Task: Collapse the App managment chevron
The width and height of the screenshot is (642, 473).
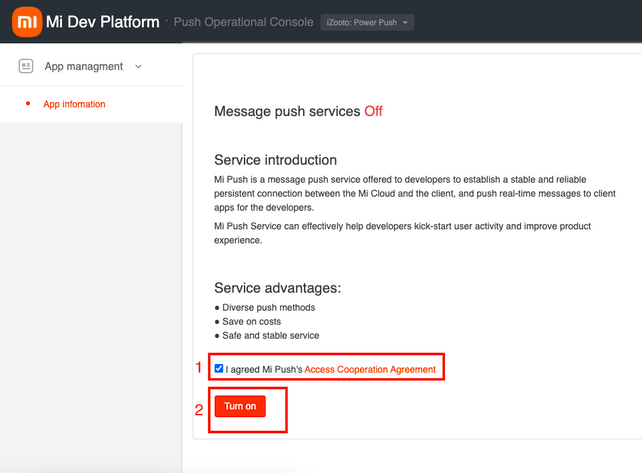Action: point(138,66)
